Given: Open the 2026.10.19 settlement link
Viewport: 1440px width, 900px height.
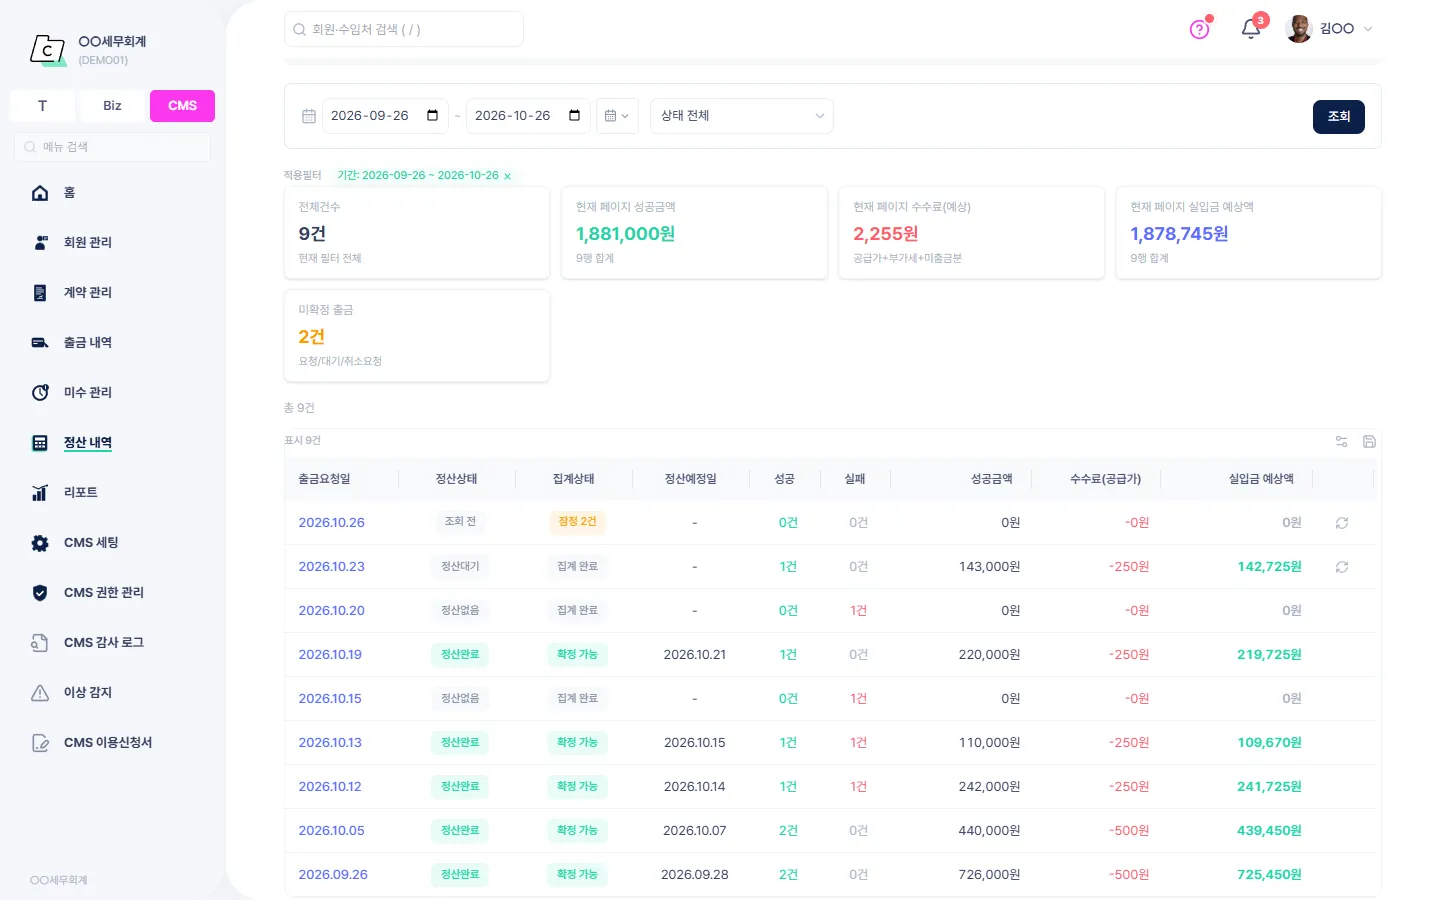Looking at the screenshot, I should tap(330, 655).
